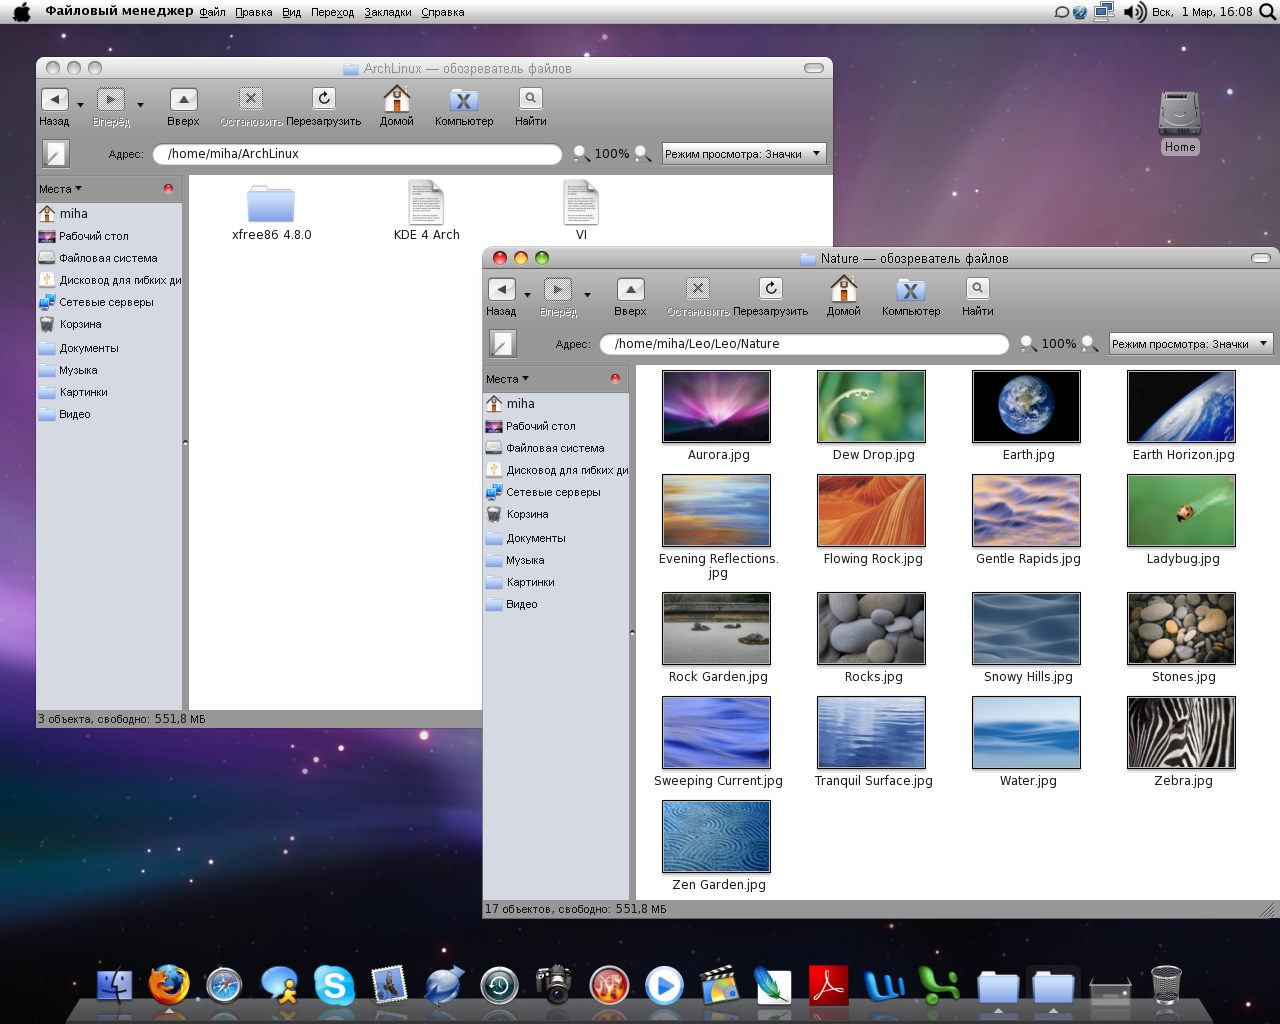Click the Search icon in Nature window toolbar
This screenshot has width=1280, height=1024.
[977, 290]
